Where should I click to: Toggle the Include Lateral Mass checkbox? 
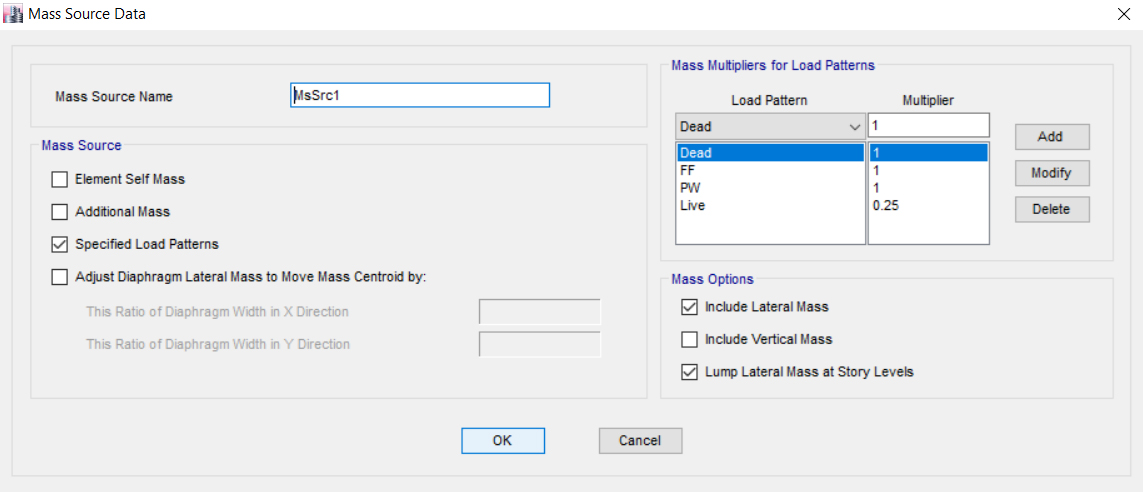pos(689,307)
